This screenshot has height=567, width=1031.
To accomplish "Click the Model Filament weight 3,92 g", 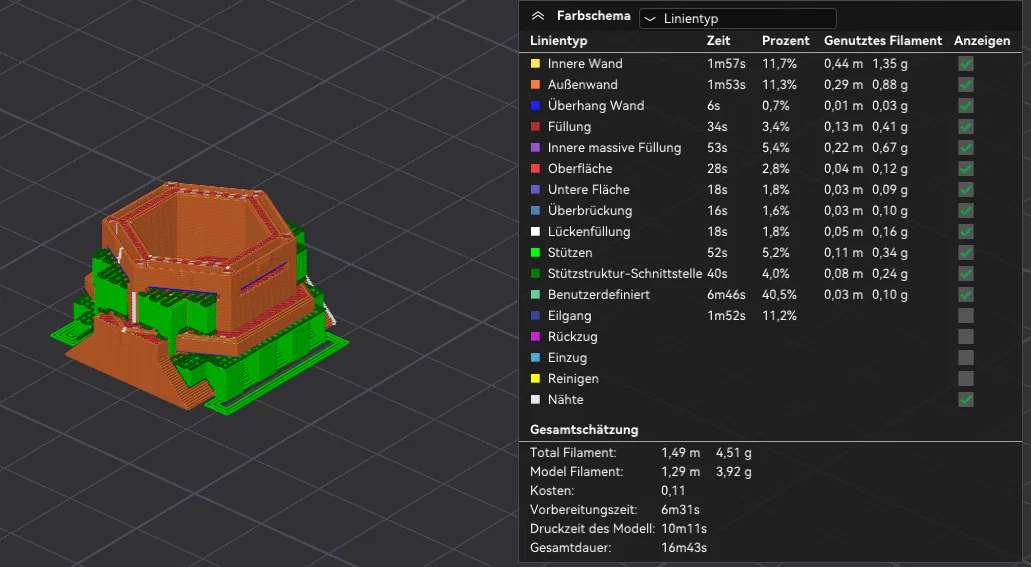I will pos(734,472).
